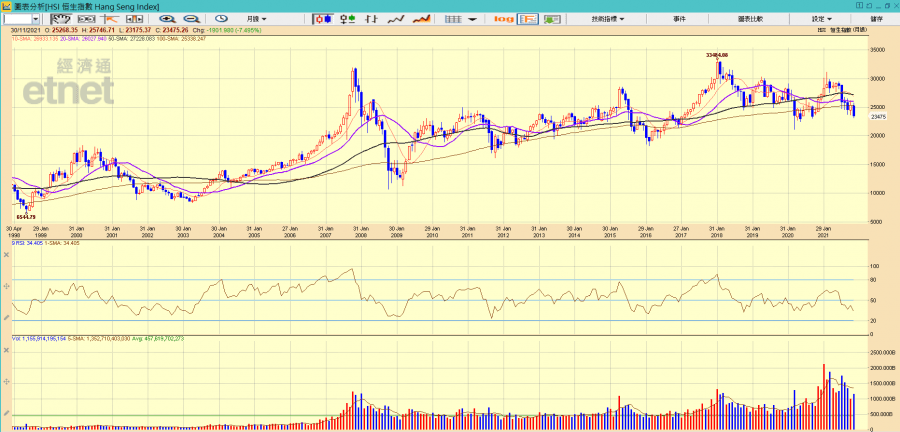Select the candlestick chart type icon
900x432 pixels.
point(323,19)
